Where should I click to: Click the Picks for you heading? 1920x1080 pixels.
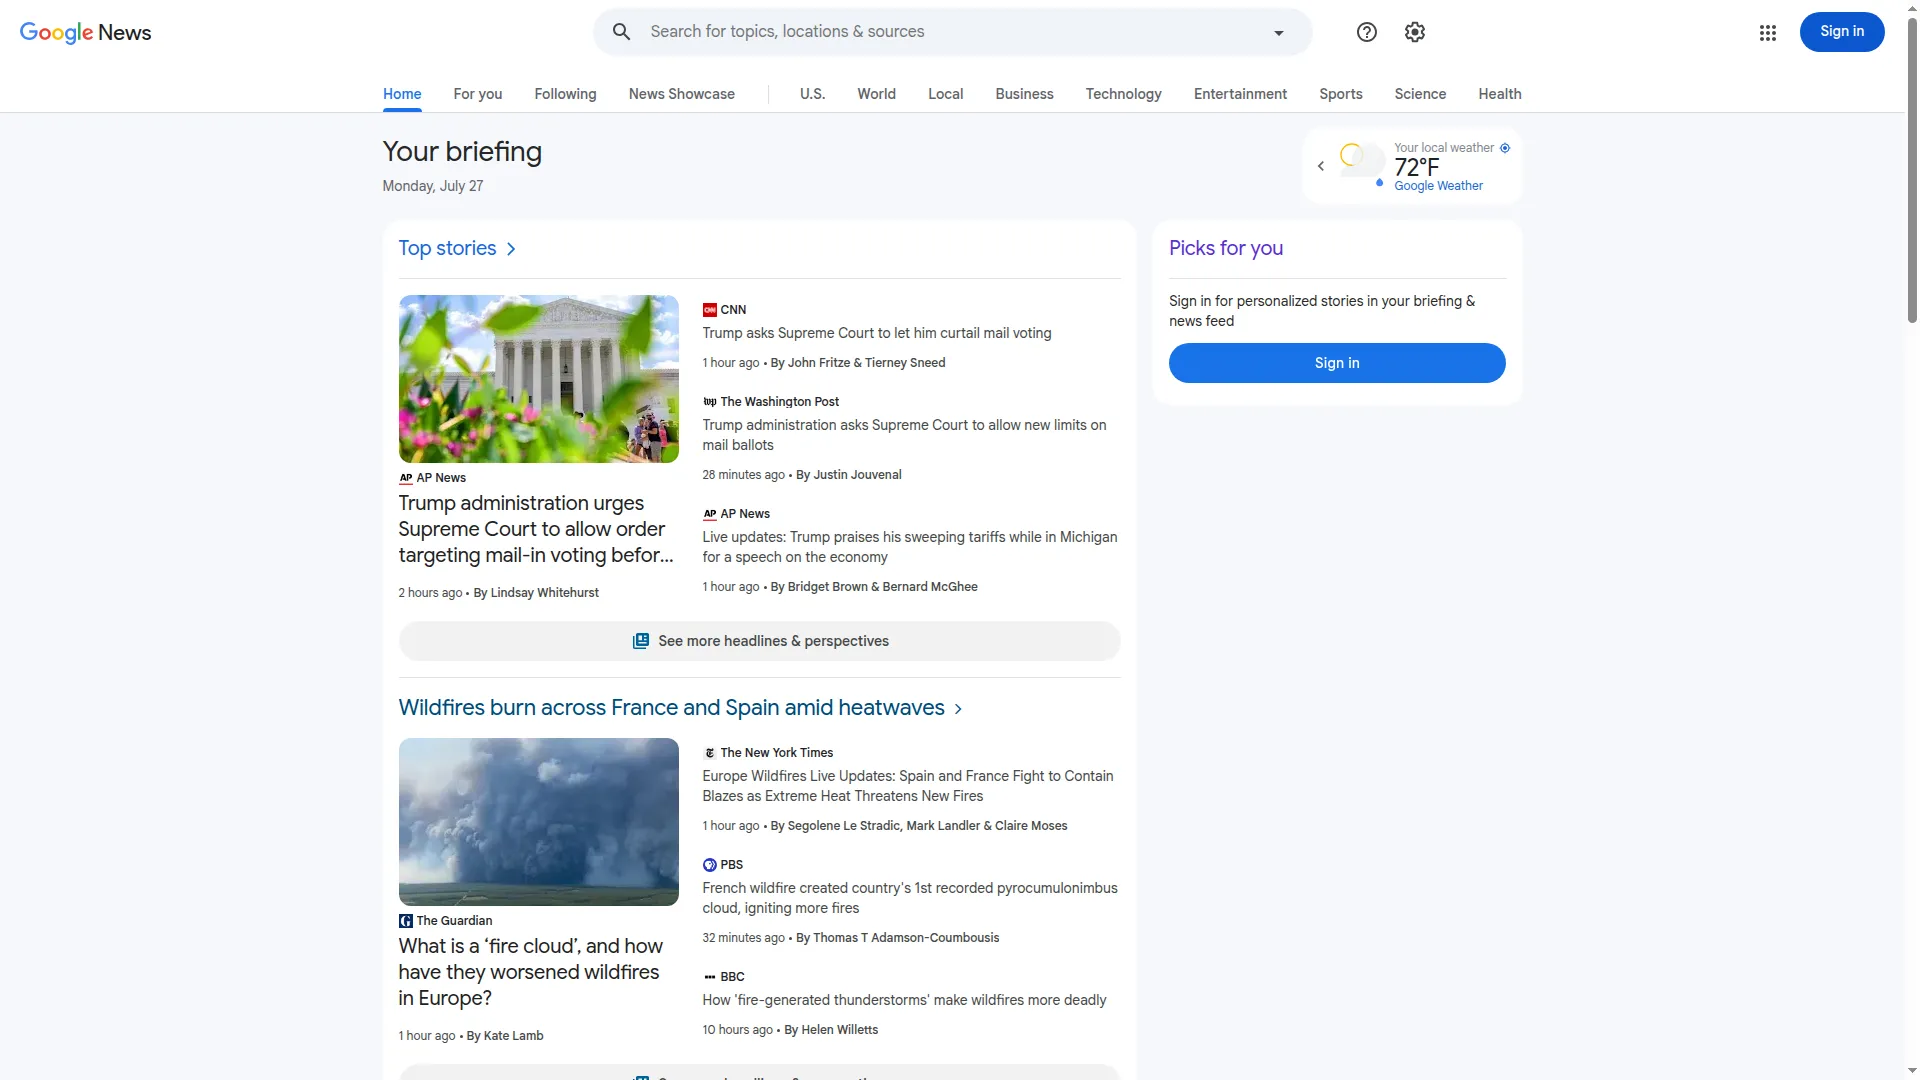[x=1225, y=248]
